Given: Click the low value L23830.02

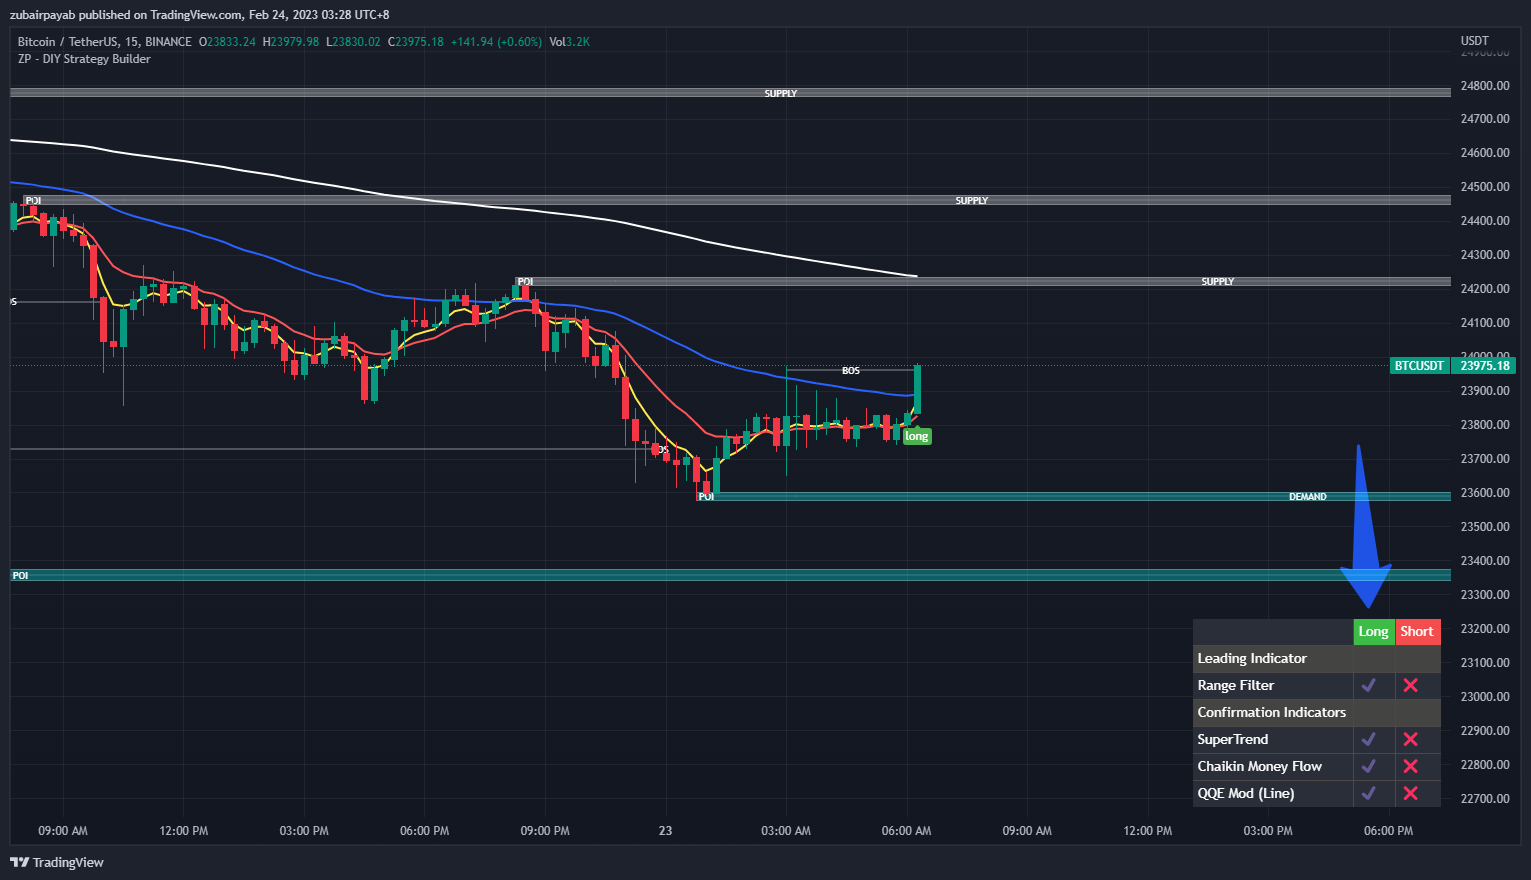Looking at the screenshot, I should tap(353, 42).
